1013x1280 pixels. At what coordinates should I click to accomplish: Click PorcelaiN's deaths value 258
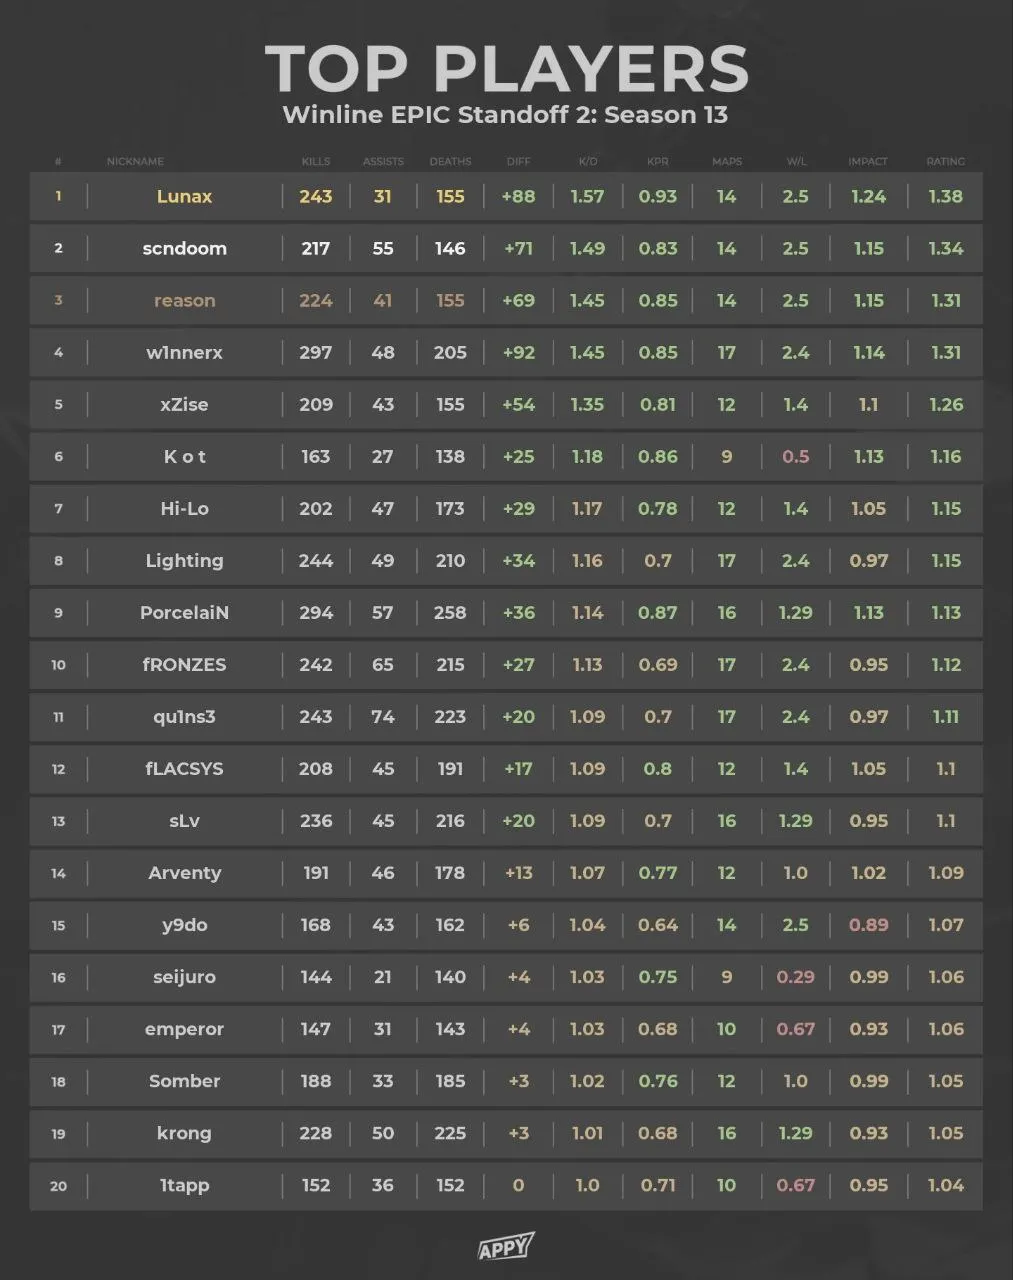tap(450, 612)
